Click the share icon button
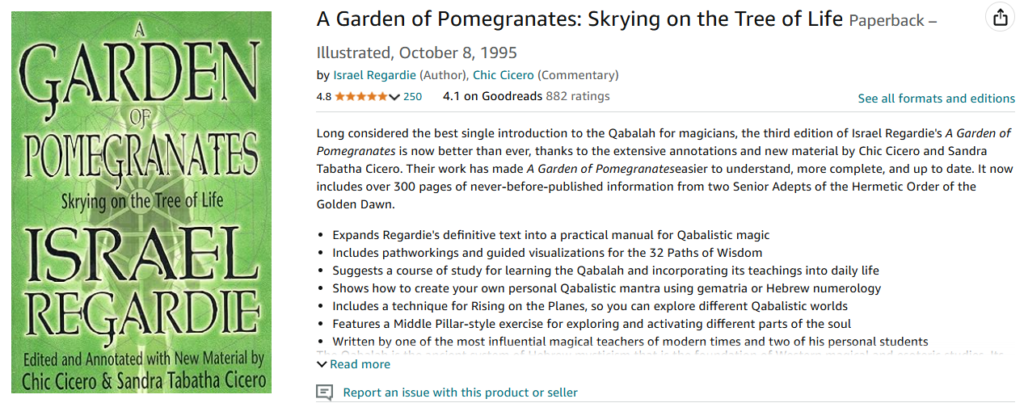 pyautogui.click(x=999, y=18)
